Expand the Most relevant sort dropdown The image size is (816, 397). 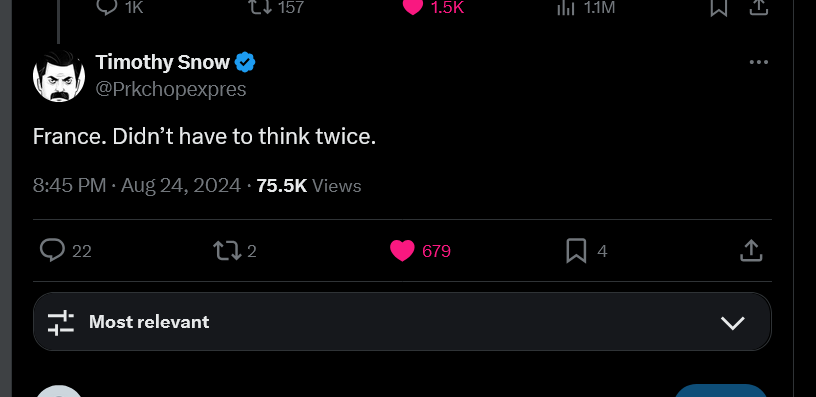[402, 322]
